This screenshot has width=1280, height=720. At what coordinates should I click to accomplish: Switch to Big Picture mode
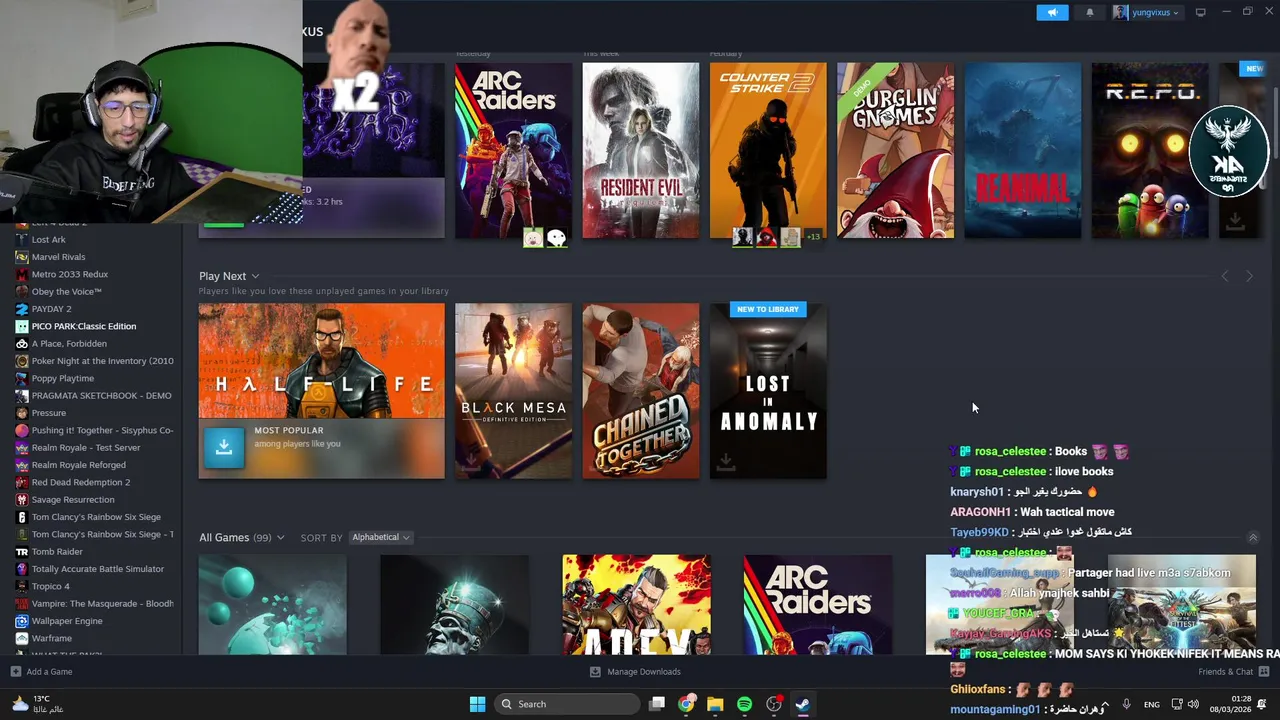click(x=1200, y=12)
